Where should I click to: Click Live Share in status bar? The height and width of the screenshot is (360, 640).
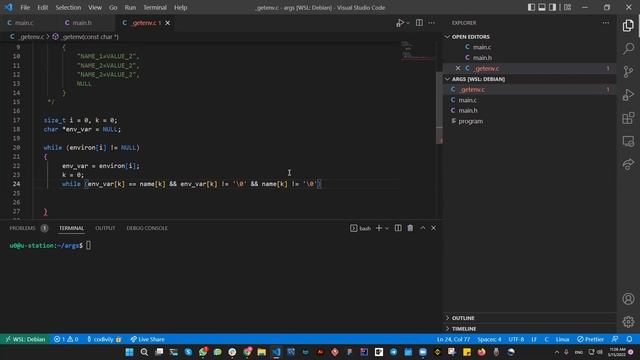(x=147, y=339)
